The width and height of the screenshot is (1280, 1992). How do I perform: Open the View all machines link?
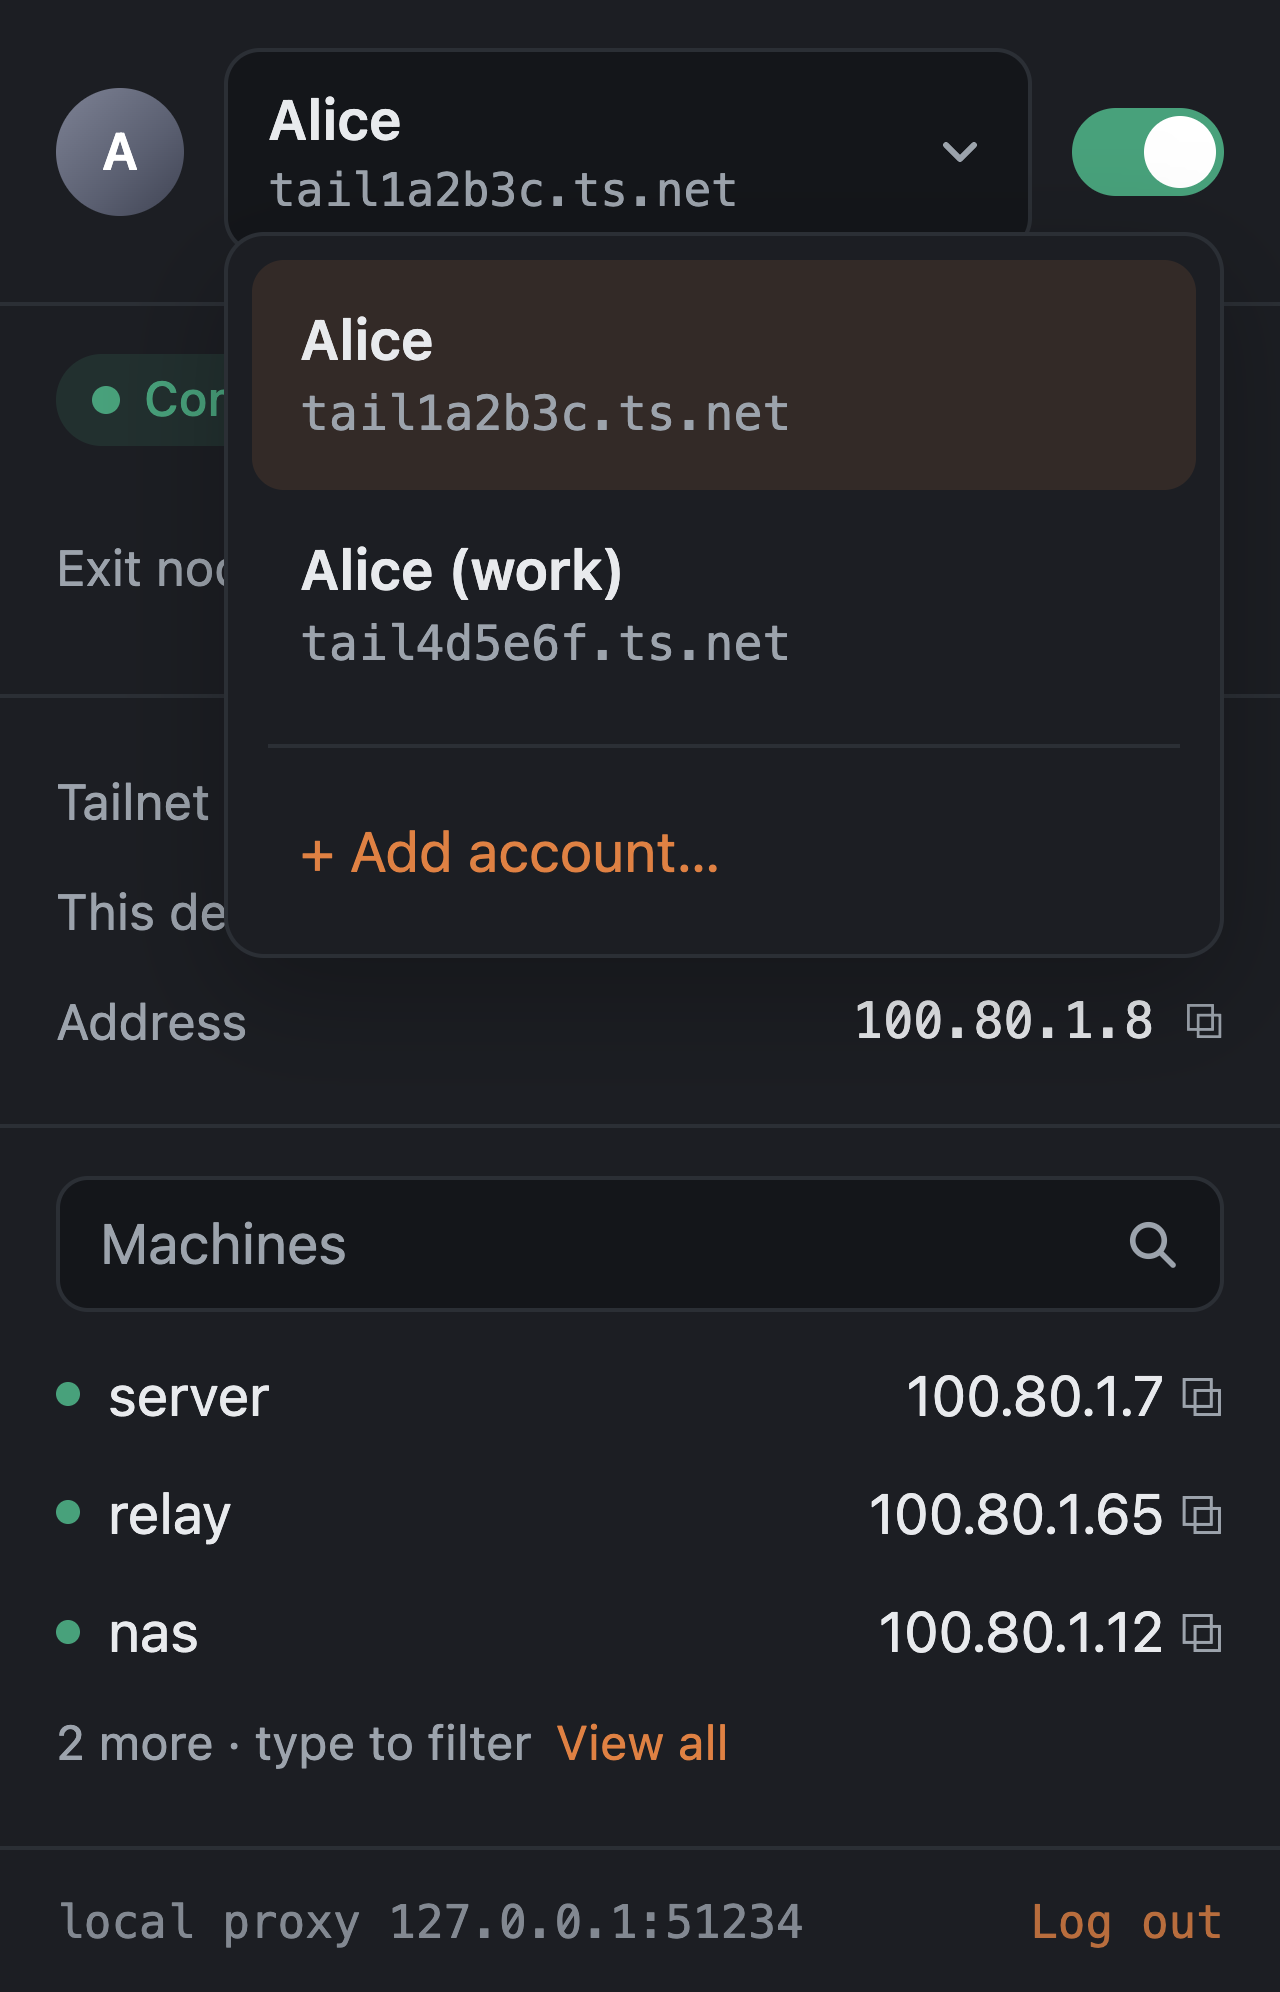coord(642,1743)
